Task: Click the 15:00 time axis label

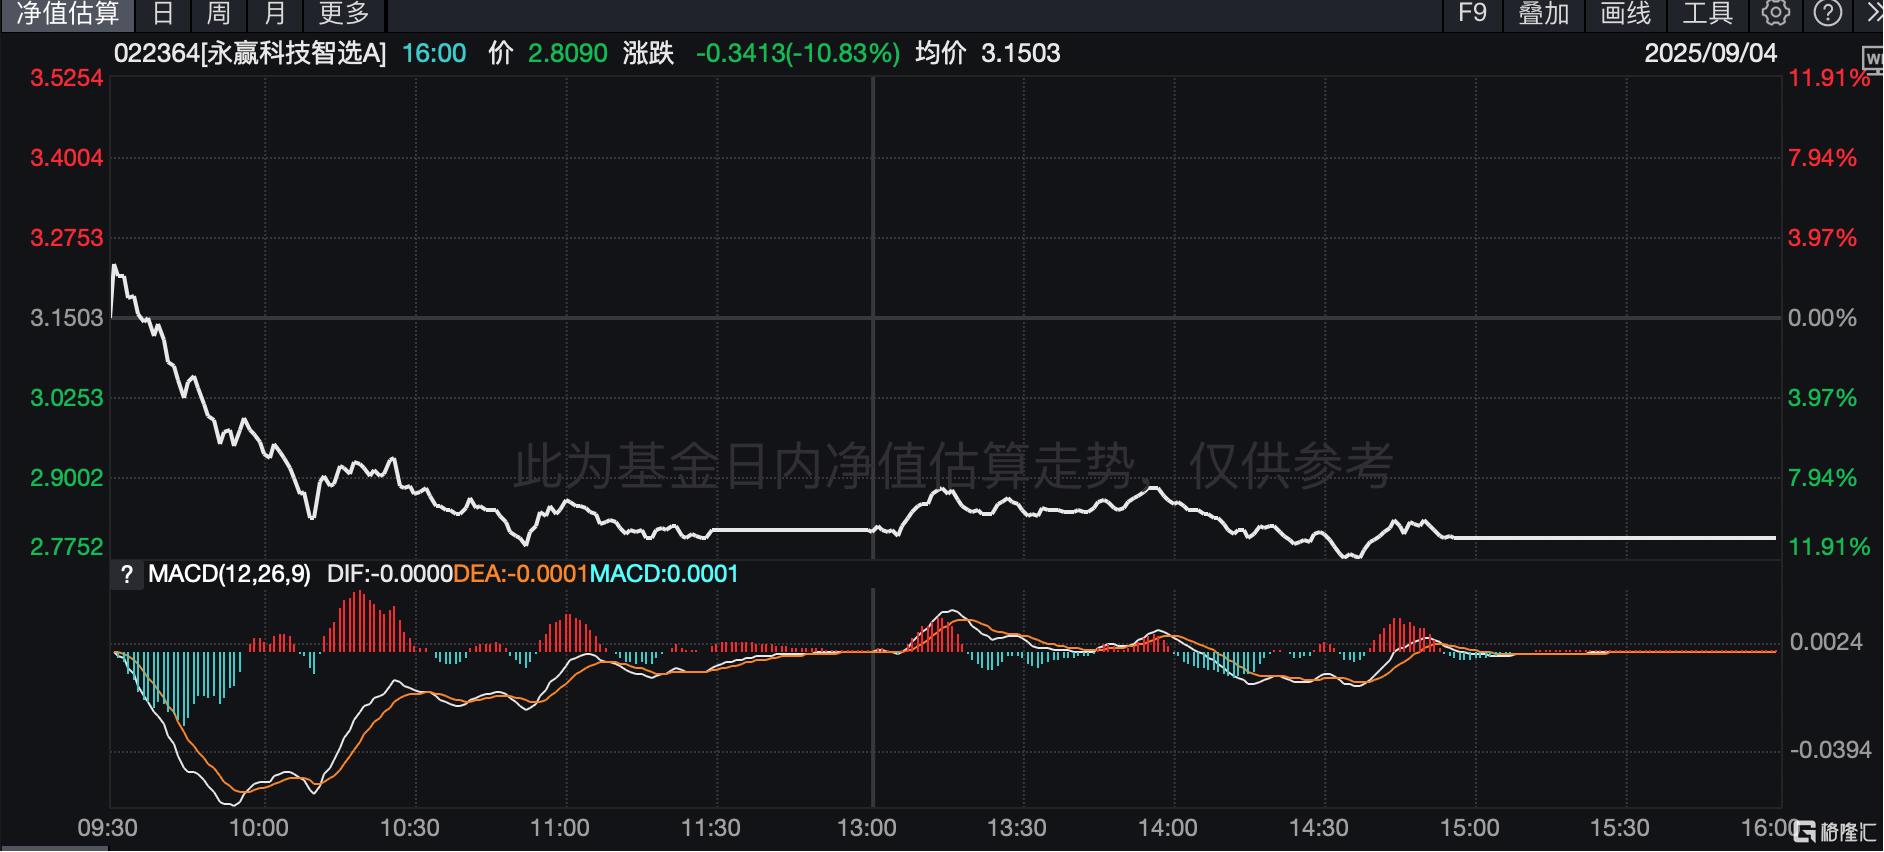Action: (1470, 828)
